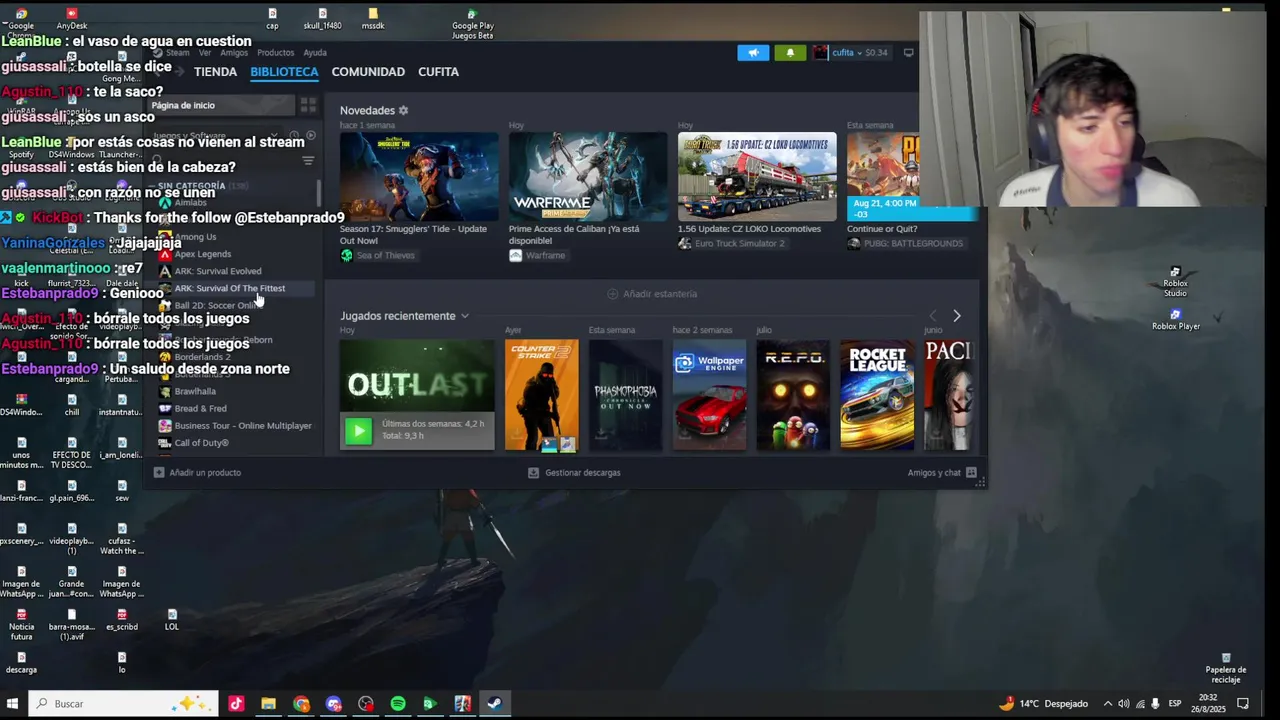Open Counter-Strike 2 recent game thumbnail
This screenshot has width=1280, height=720.
pos(541,395)
